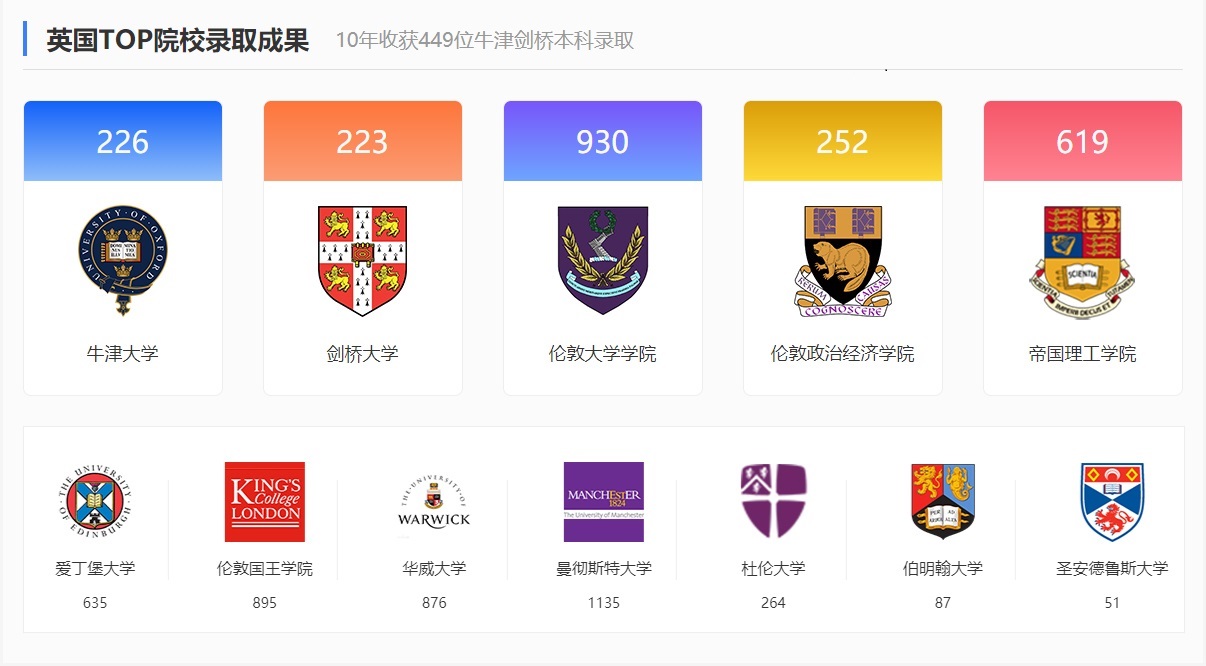
Task: Click the number 87 under Birmingham
Action: tap(943, 603)
